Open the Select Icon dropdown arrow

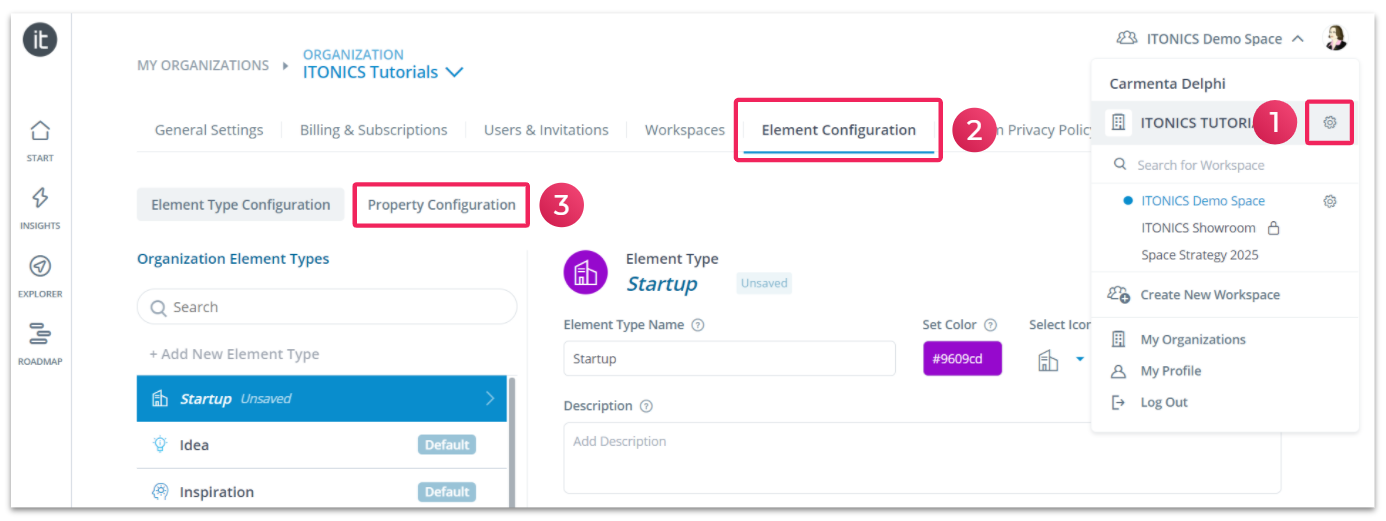1080,359
